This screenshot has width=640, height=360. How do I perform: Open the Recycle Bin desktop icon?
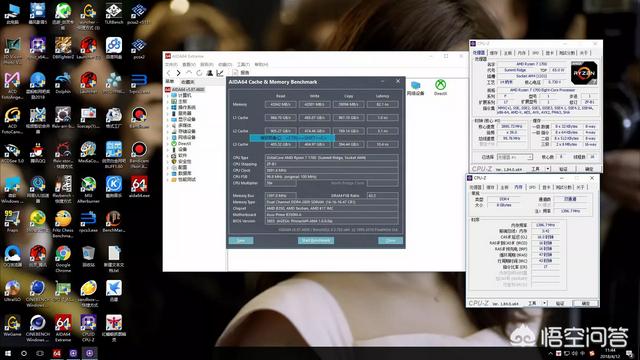tap(88, 256)
